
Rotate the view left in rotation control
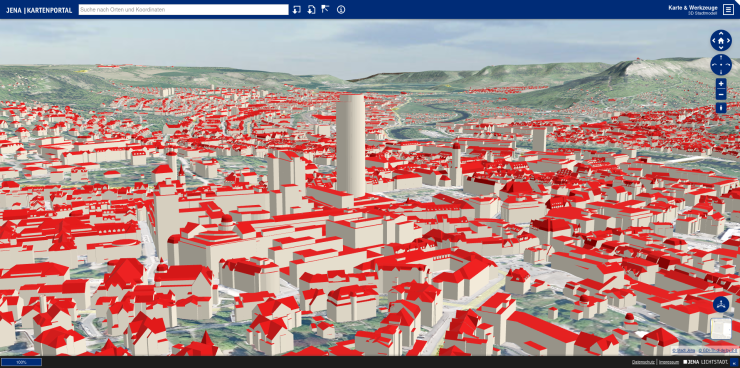click(714, 65)
